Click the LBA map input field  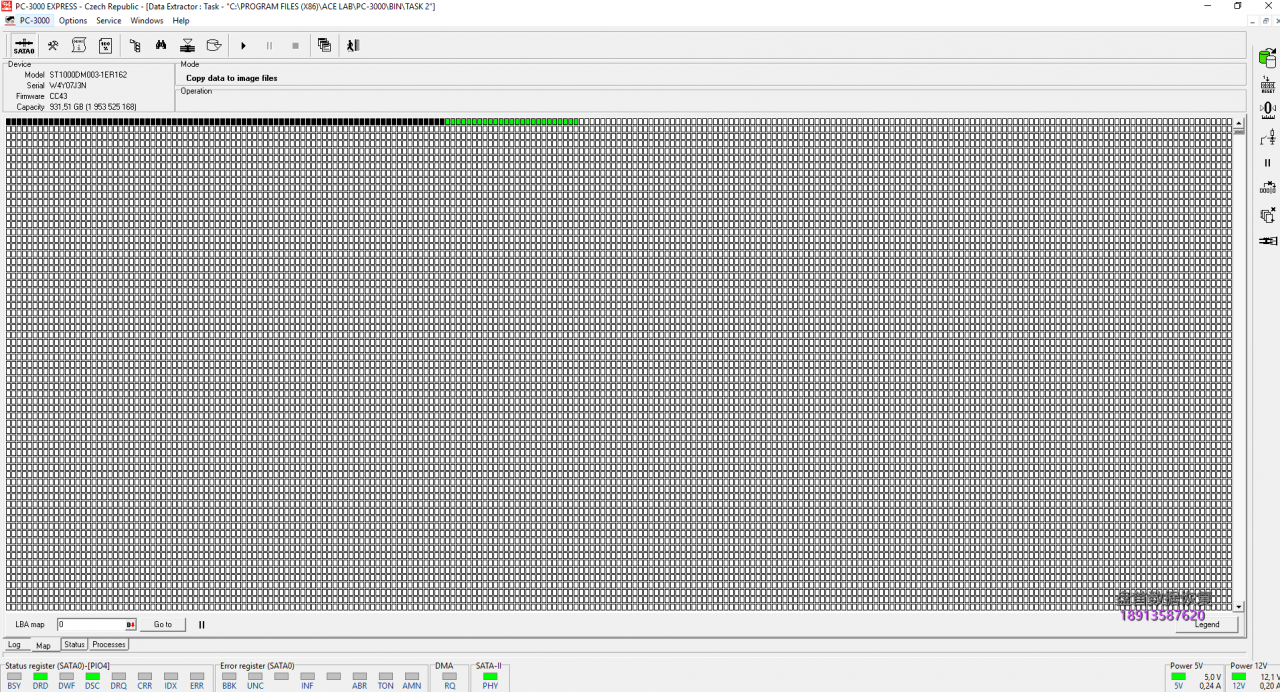tap(90, 625)
